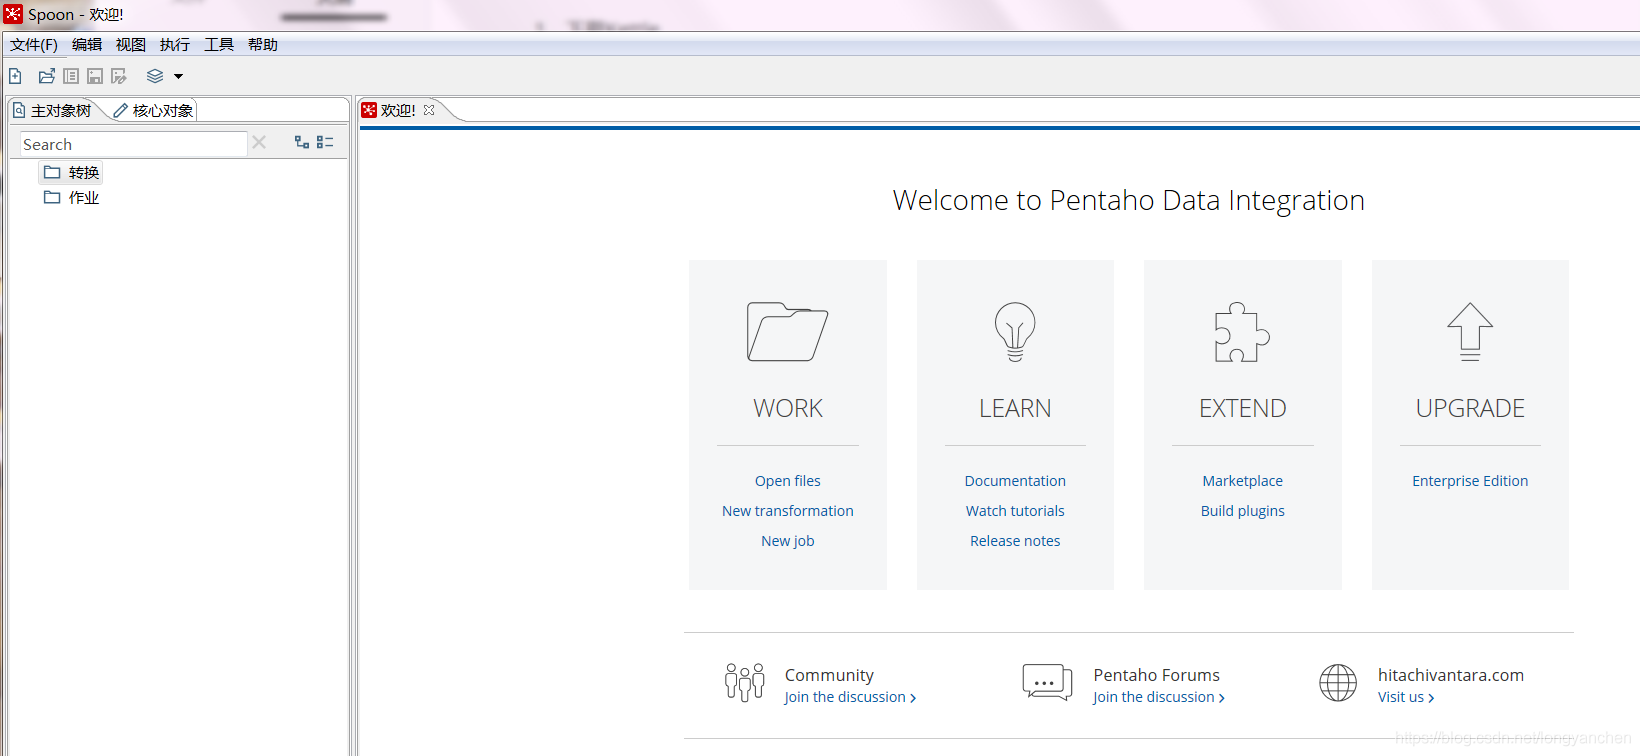Click the WORK folder icon
The width and height of the screenshot is (1640, 756).
coord(787,331)
